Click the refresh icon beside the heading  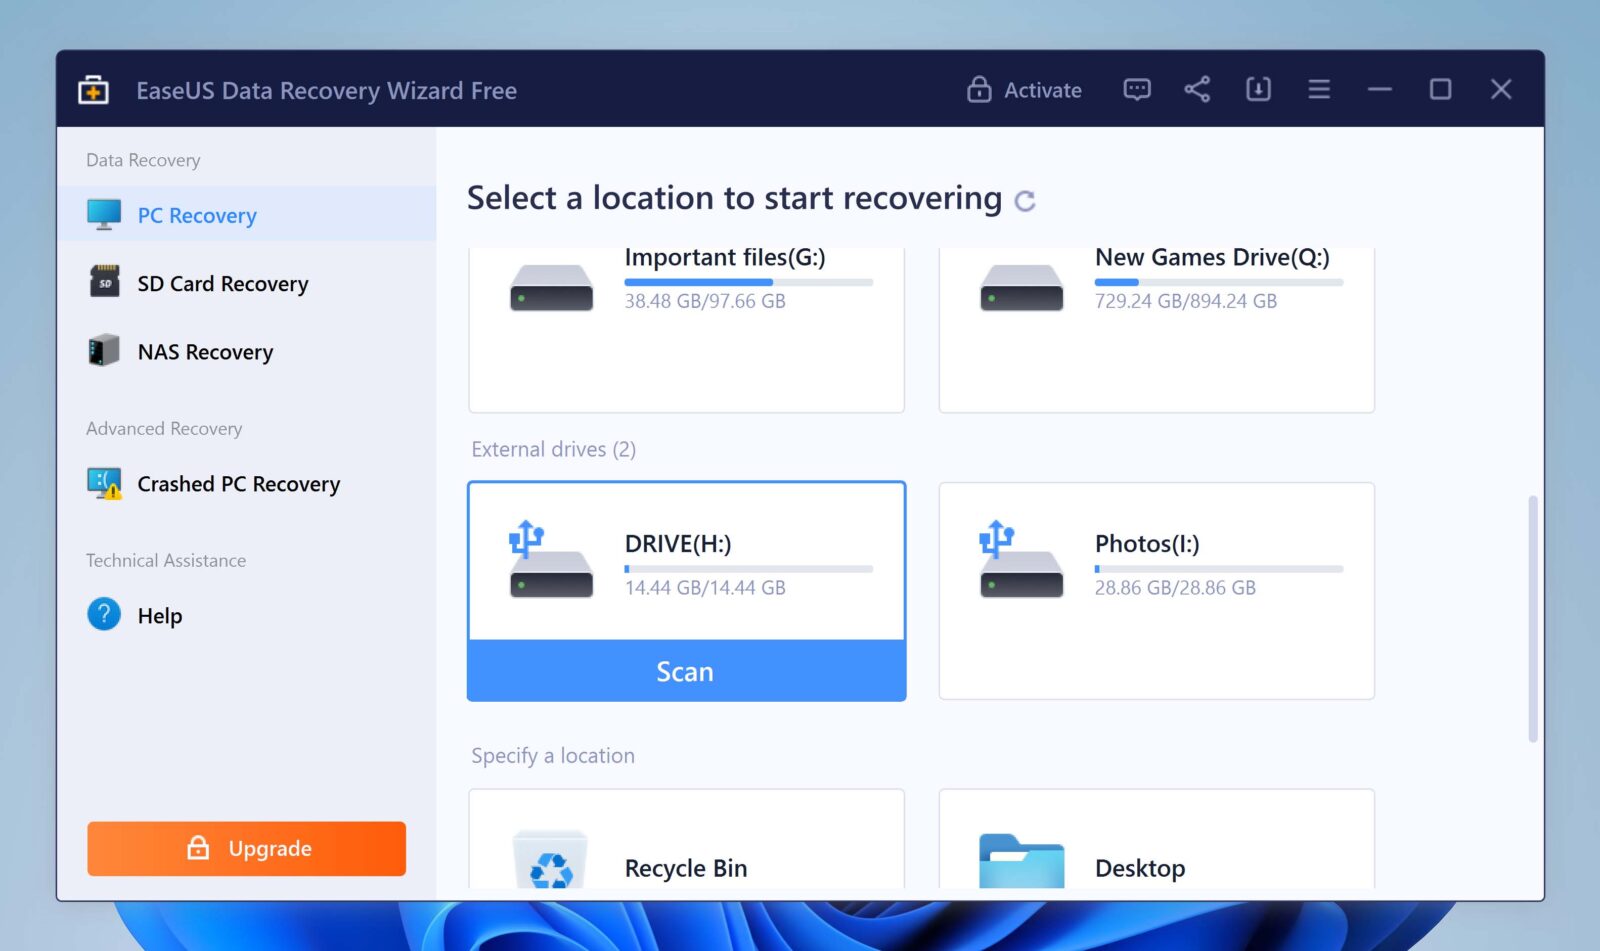click(x=1024, y=199)
